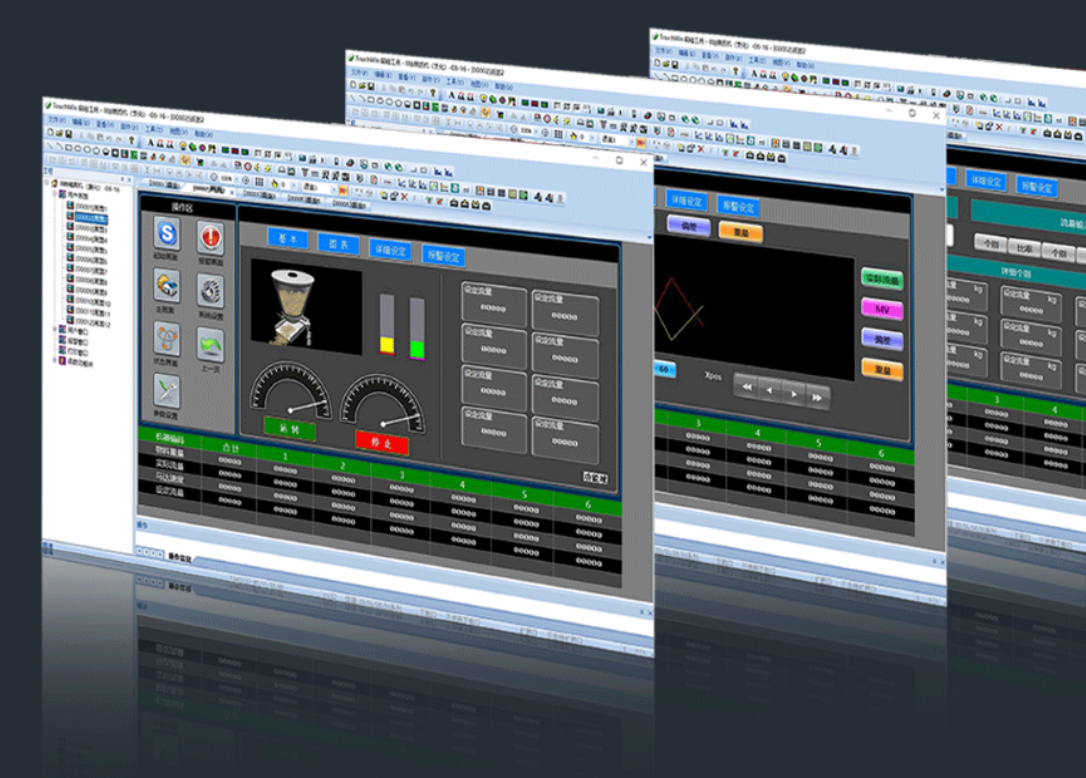Viewport: 1086px width, 778px height.
Task: Click orange button above chart in middle window
Action: tap(740, 232)
